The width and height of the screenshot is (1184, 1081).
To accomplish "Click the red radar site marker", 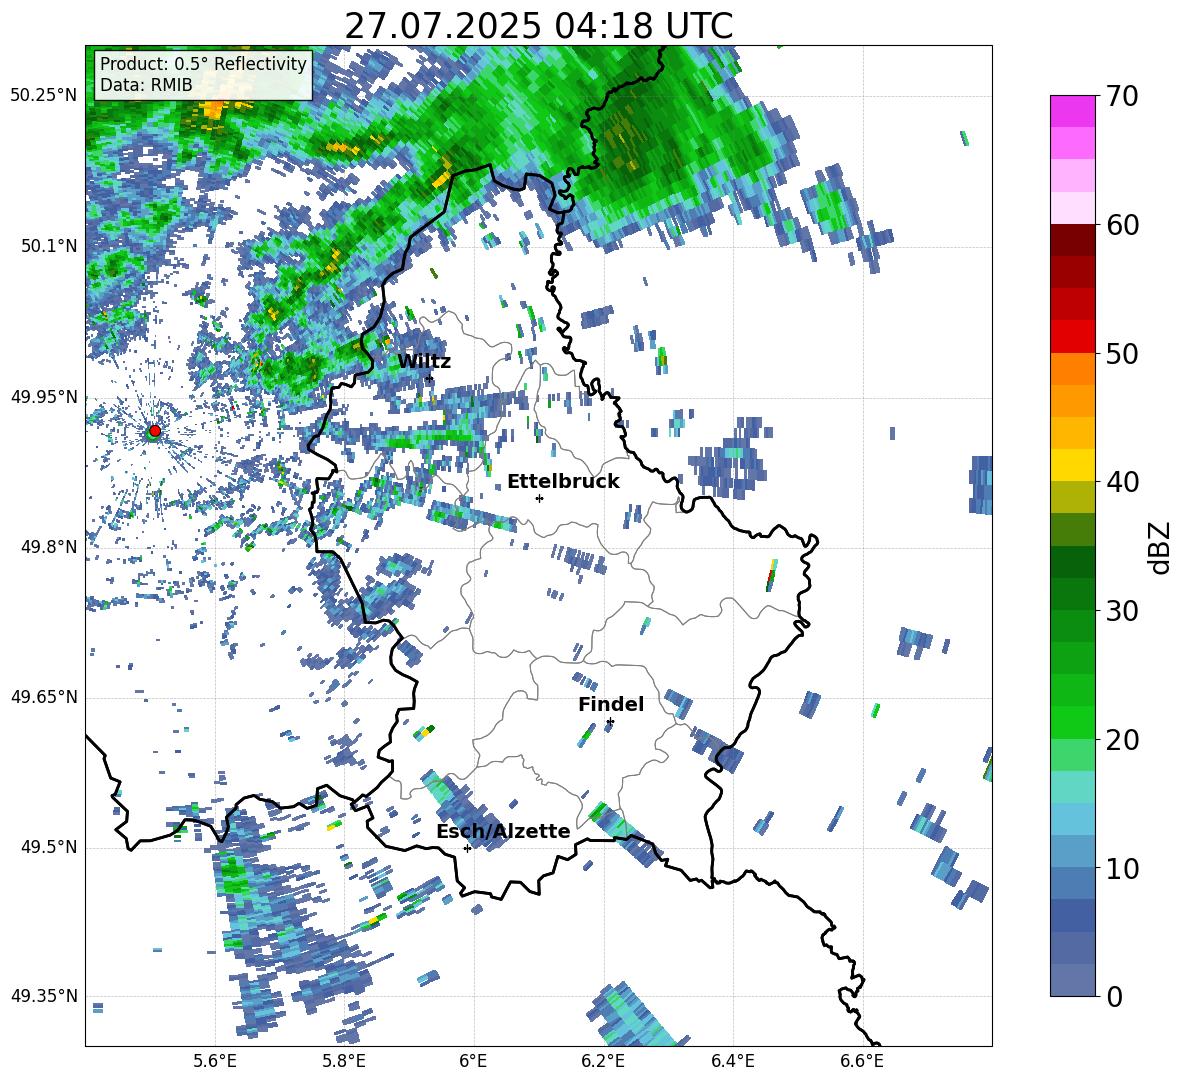I will (155, 430).
